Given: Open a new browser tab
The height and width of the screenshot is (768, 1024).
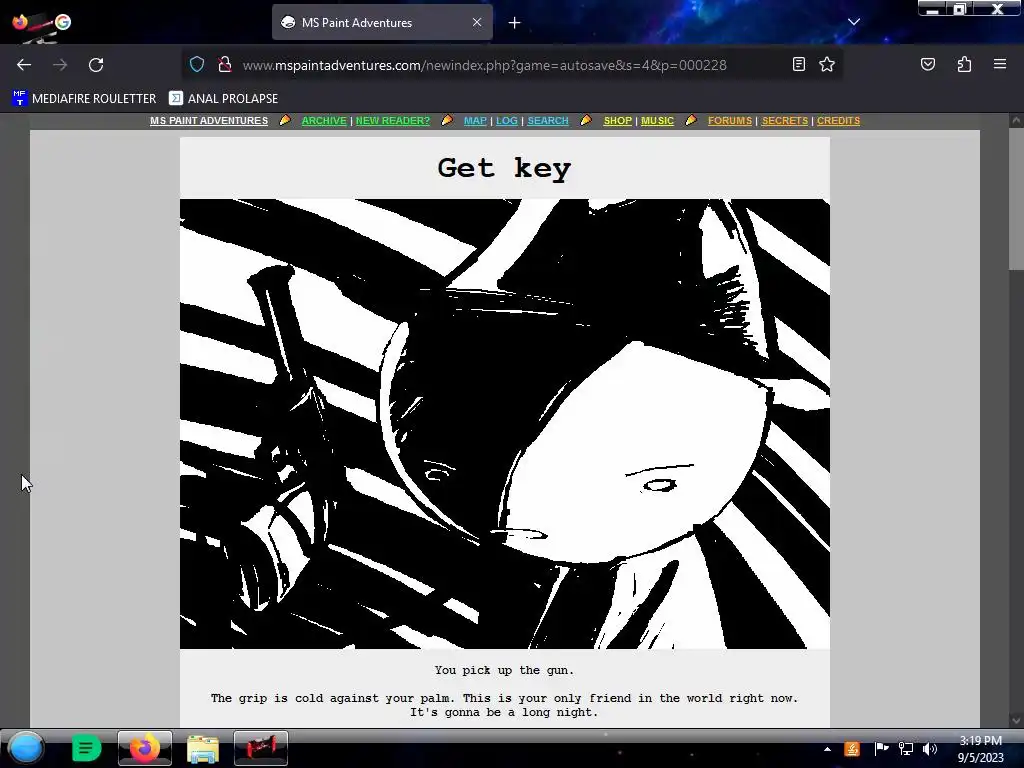Looking at the screenshot, I should (x=515, y=23).
